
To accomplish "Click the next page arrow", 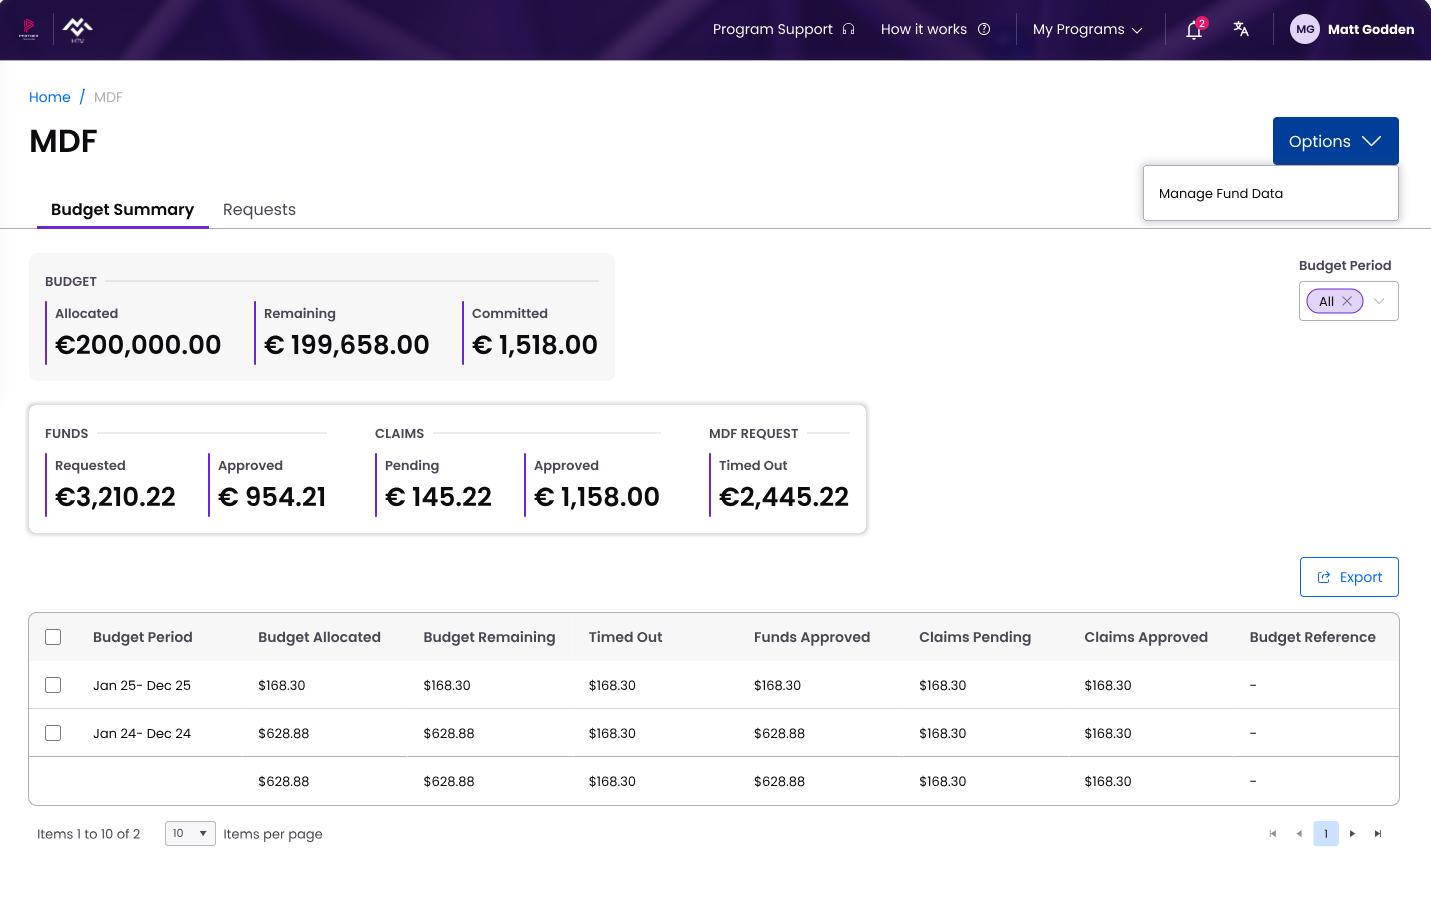I will point(1352,834).
